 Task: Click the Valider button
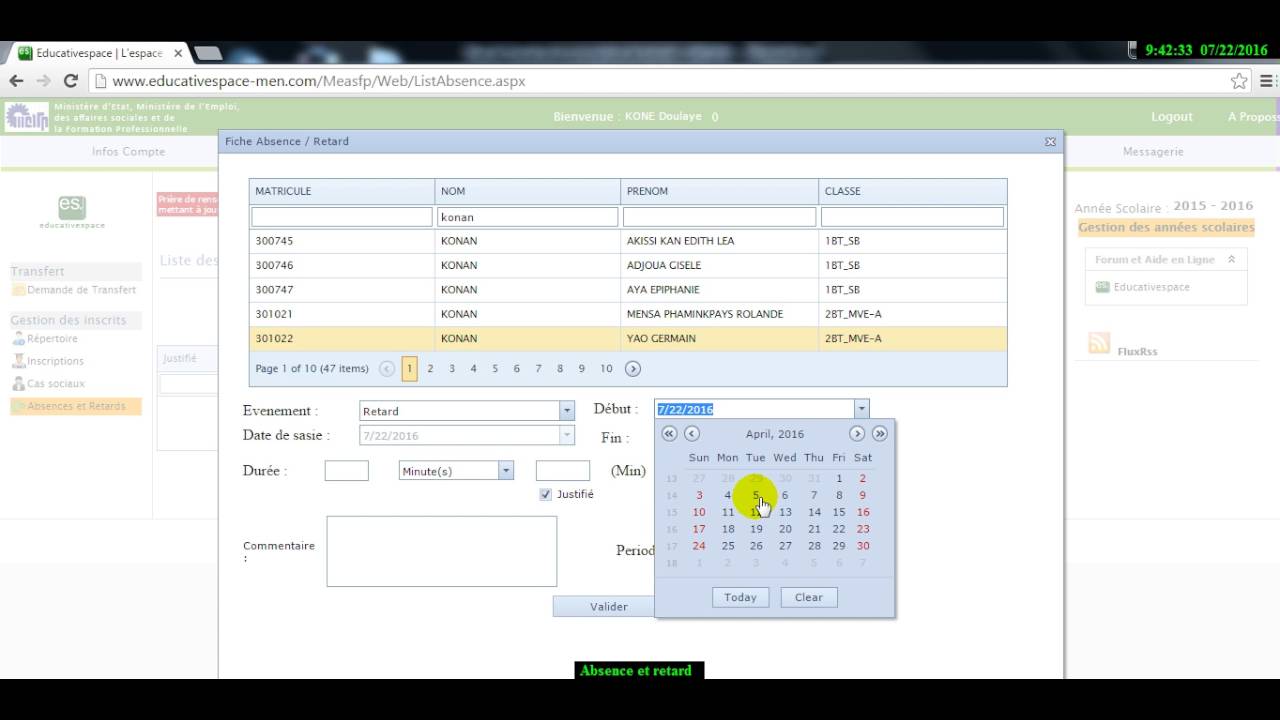[x=608, y=606]
